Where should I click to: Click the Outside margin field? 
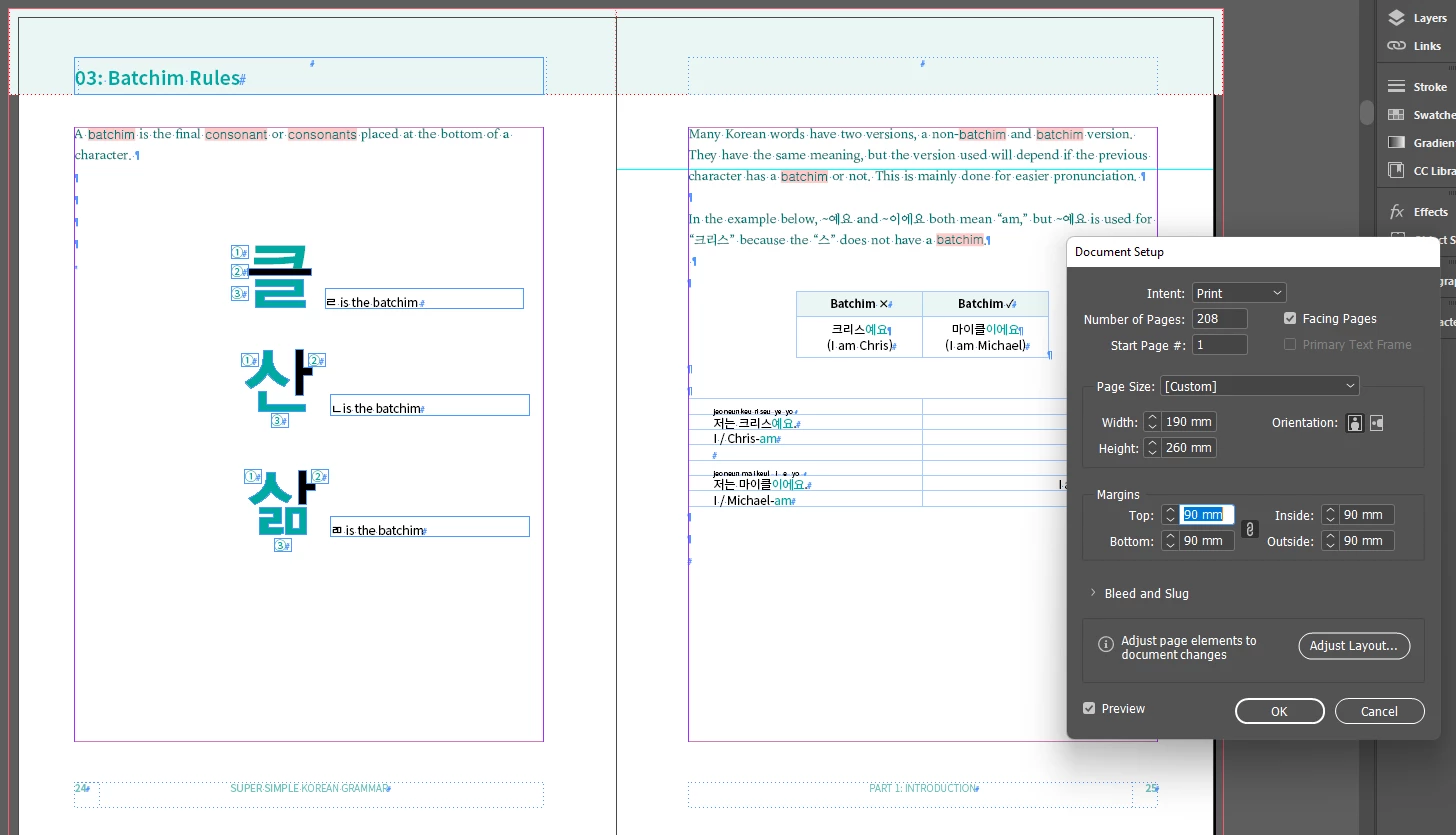pyautogui.click(x=1367, y=541)
